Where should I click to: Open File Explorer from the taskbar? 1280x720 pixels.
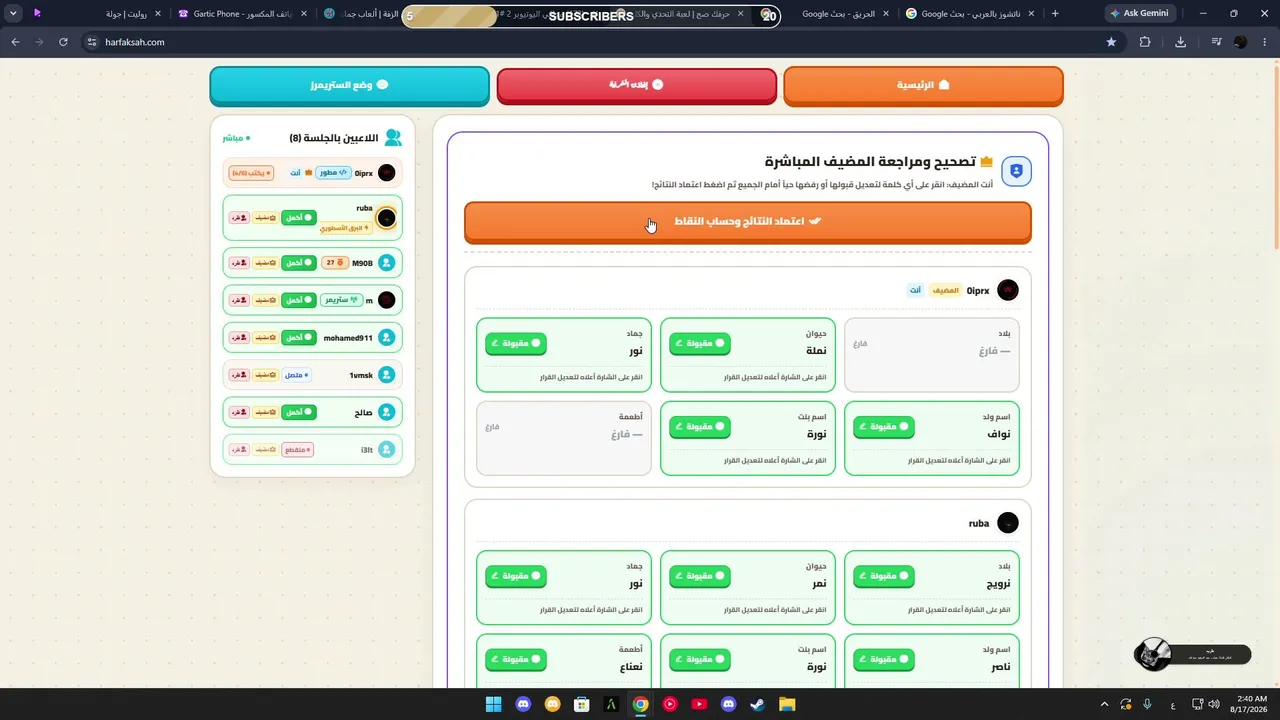pos(786,704)
